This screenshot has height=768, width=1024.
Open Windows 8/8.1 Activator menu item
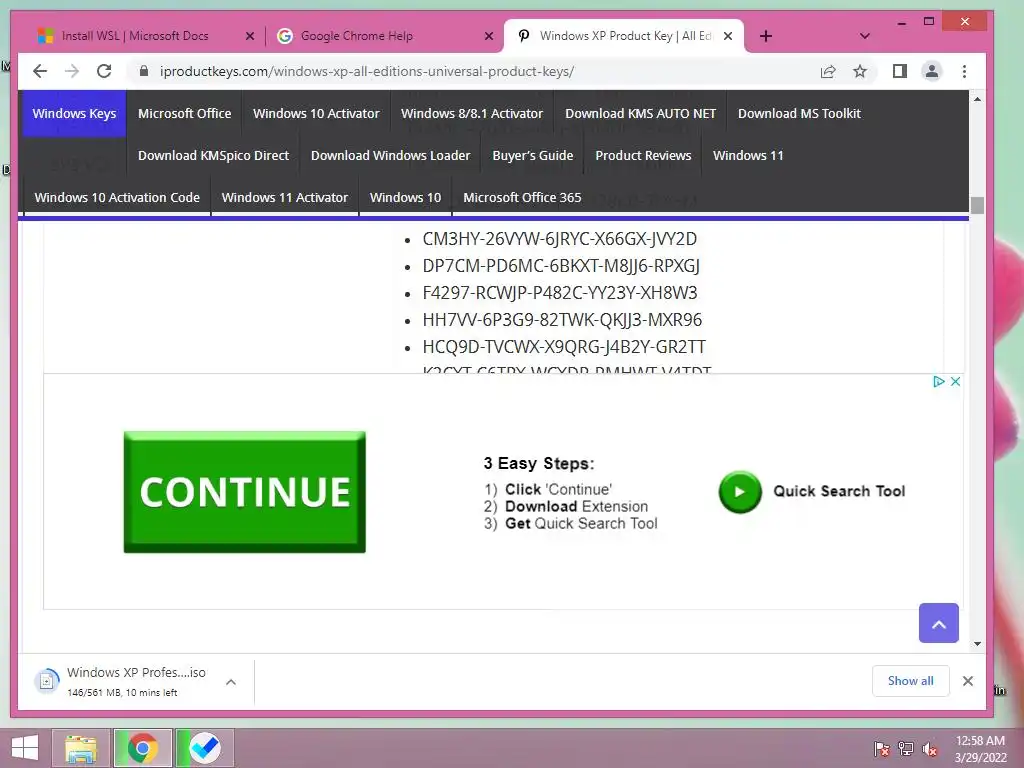coord(472,114)
